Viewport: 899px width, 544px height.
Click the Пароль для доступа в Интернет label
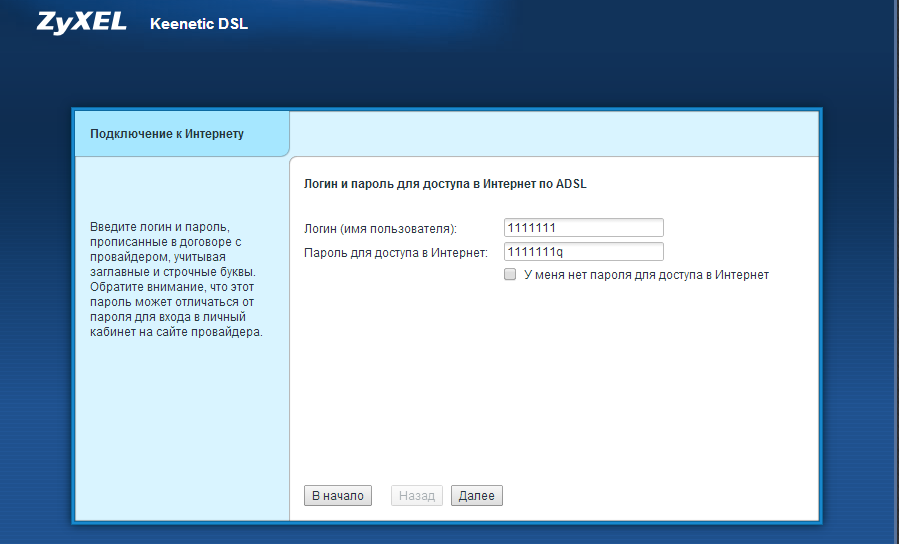click(395, 252)
